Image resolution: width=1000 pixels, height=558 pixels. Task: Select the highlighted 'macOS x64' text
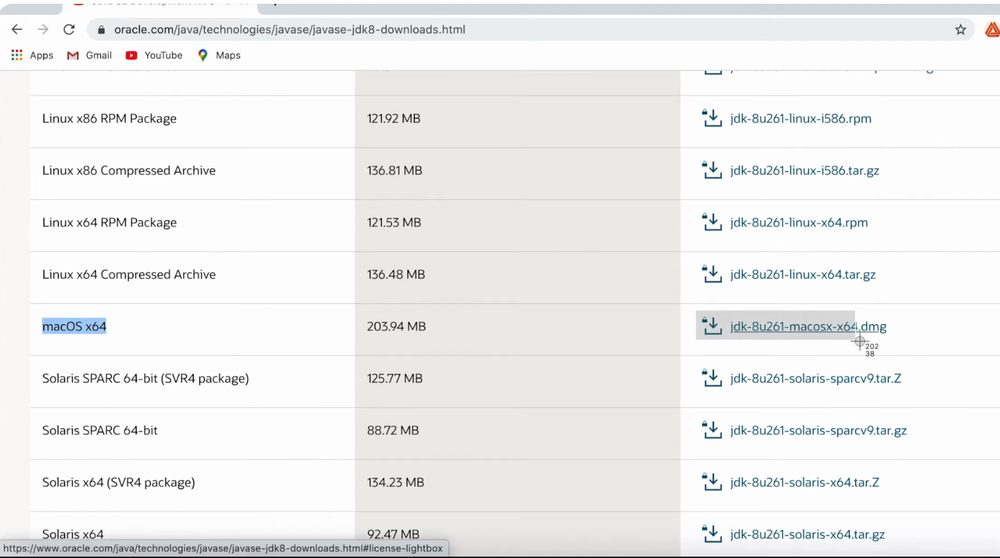(74, 327)
